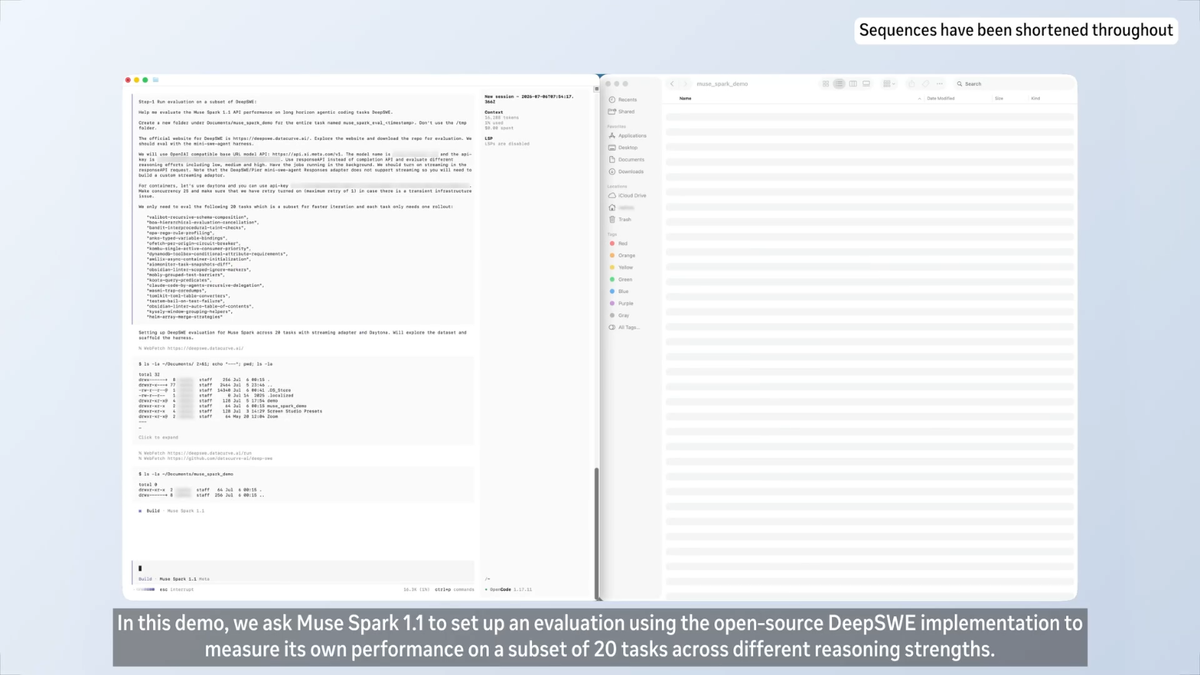Click 'Step-1 Run evaluation' prompt heading
Viewport: 1200px width, 675px height.
(197, 102)
